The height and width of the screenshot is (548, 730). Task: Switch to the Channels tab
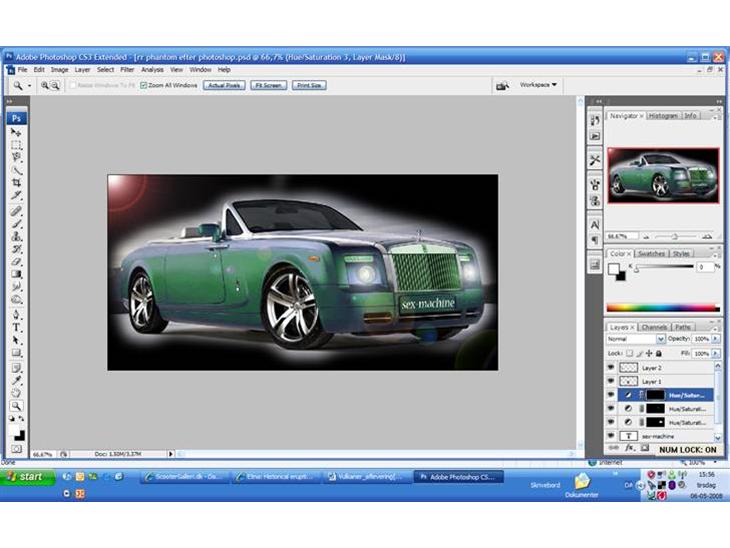click(654, 327)
